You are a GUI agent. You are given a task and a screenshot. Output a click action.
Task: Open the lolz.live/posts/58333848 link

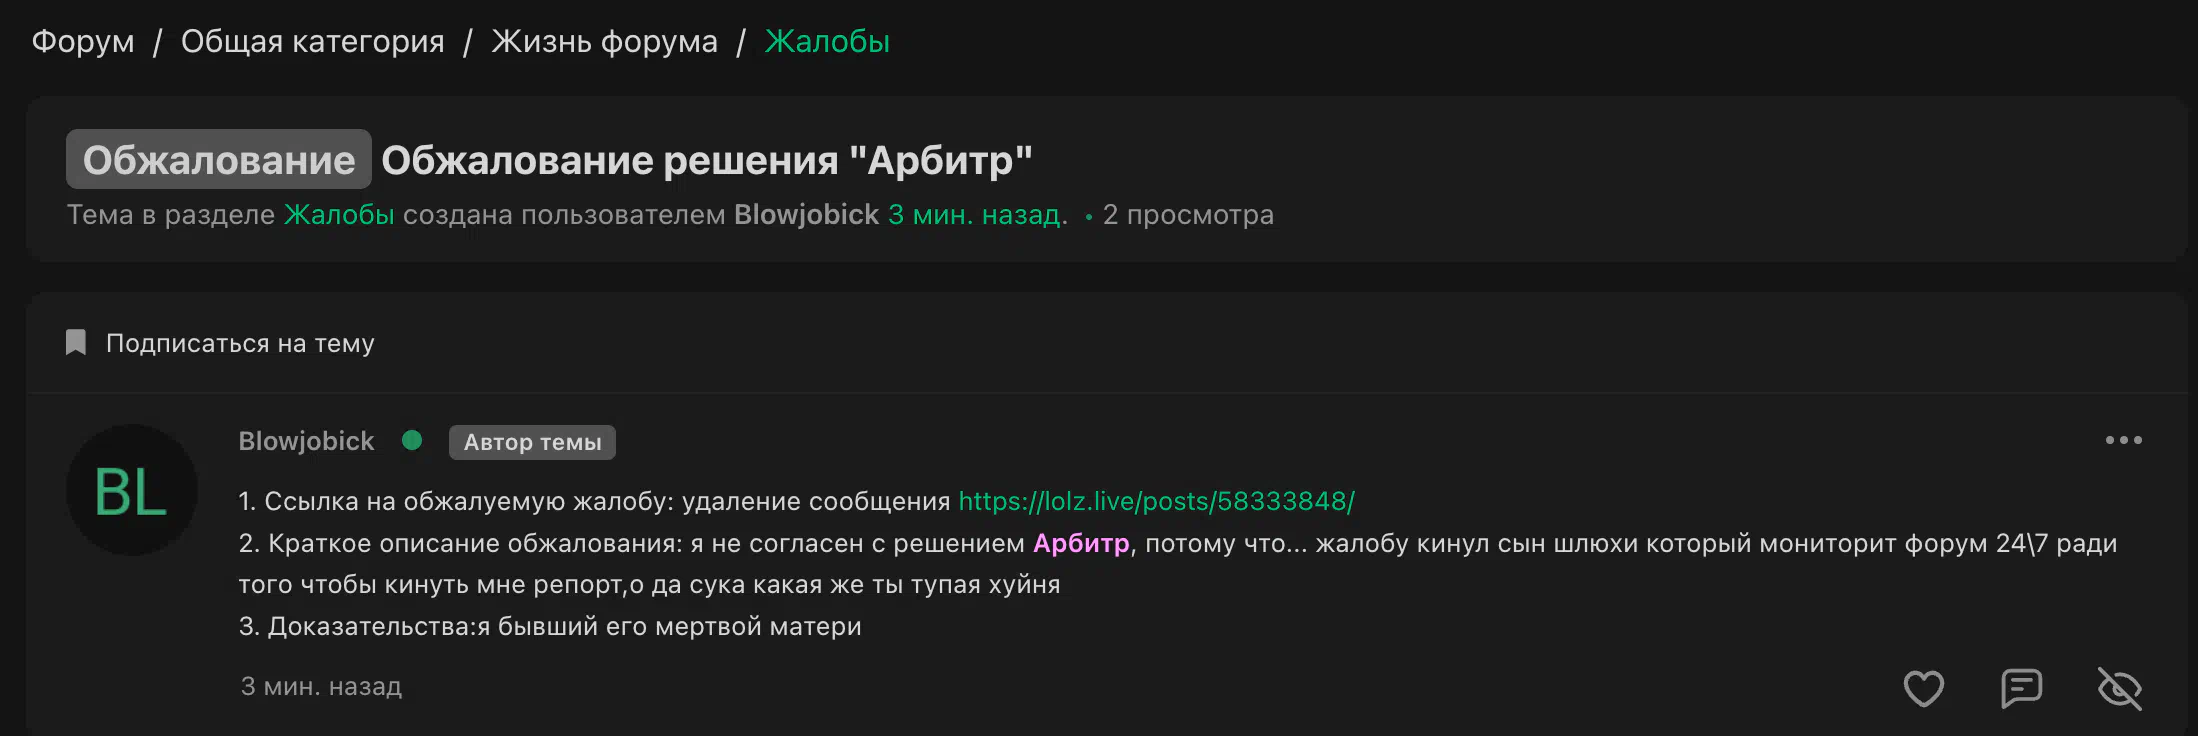tap(1156, 501)
